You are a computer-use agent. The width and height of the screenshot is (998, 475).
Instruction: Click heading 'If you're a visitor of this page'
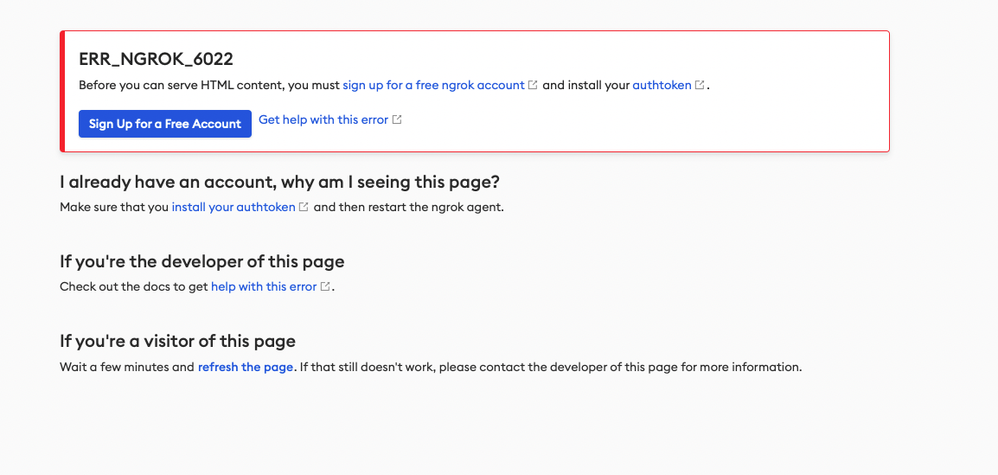[178, 341]
